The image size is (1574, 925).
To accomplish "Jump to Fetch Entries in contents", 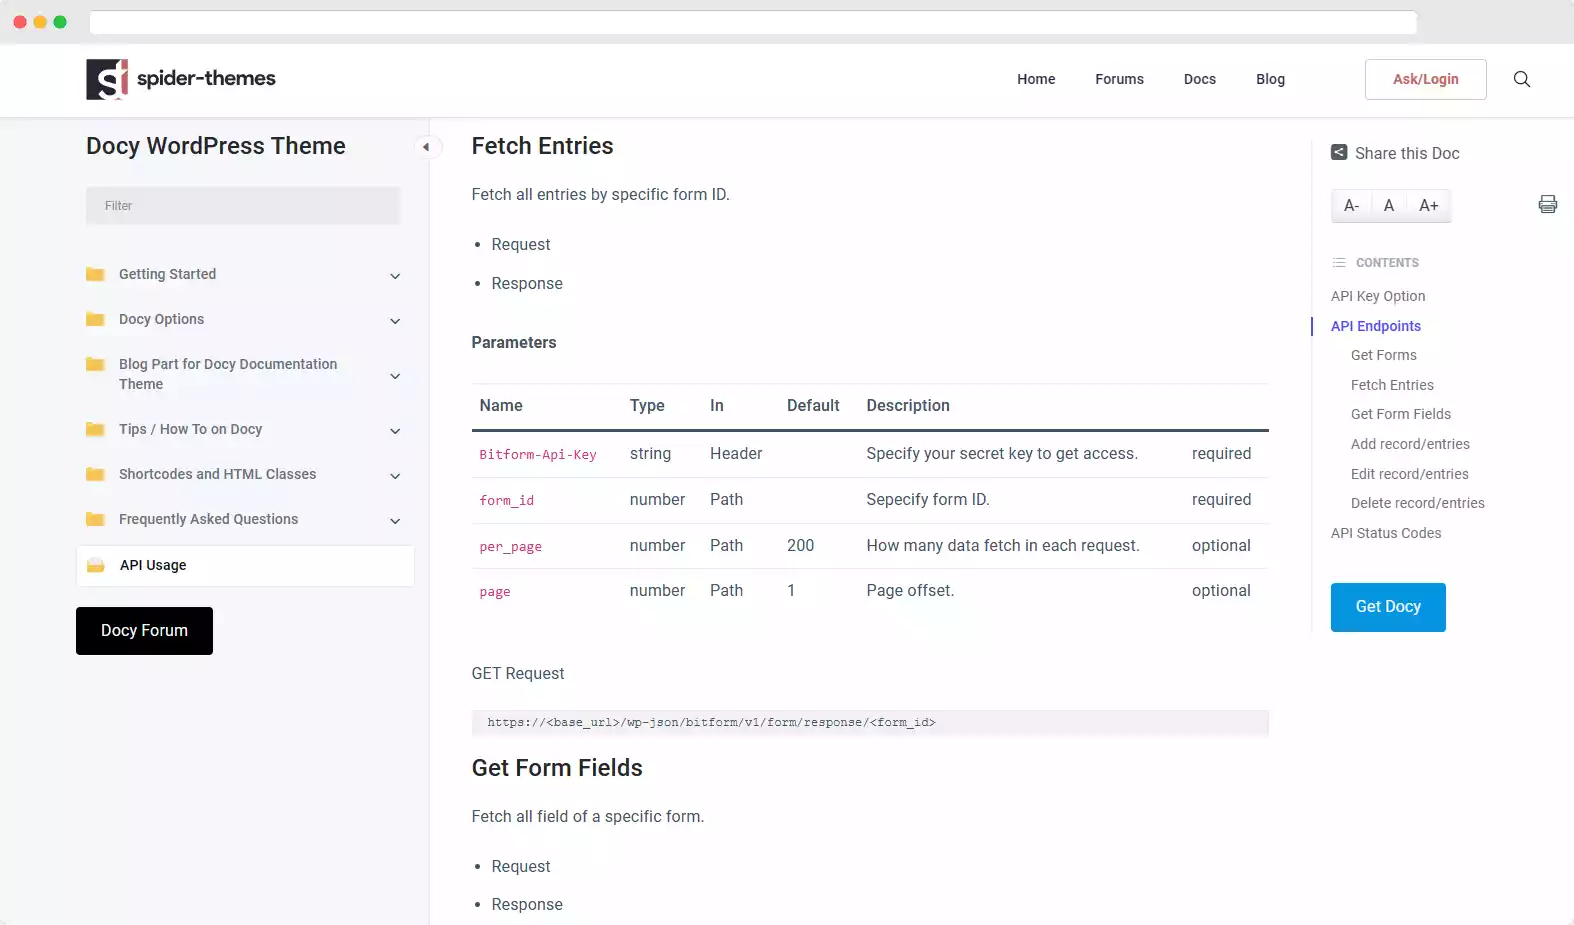I will click(1392, 385).
